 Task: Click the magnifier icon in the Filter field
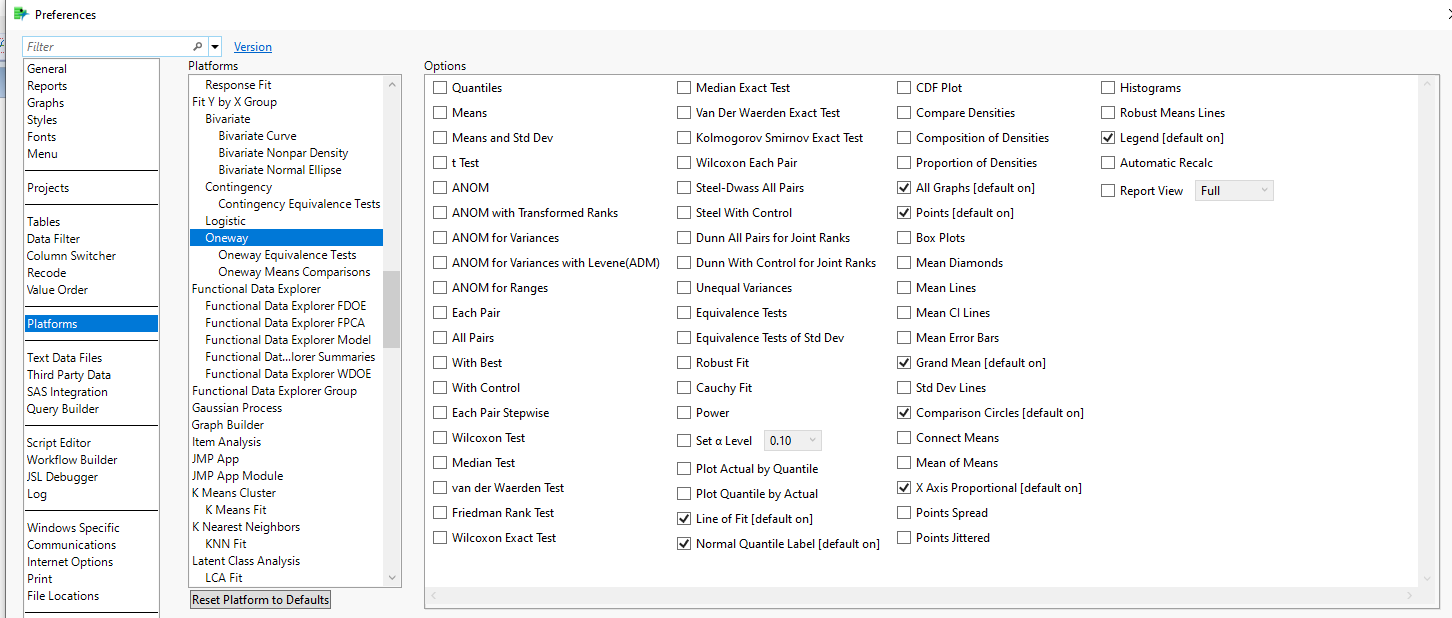(198, 47)
